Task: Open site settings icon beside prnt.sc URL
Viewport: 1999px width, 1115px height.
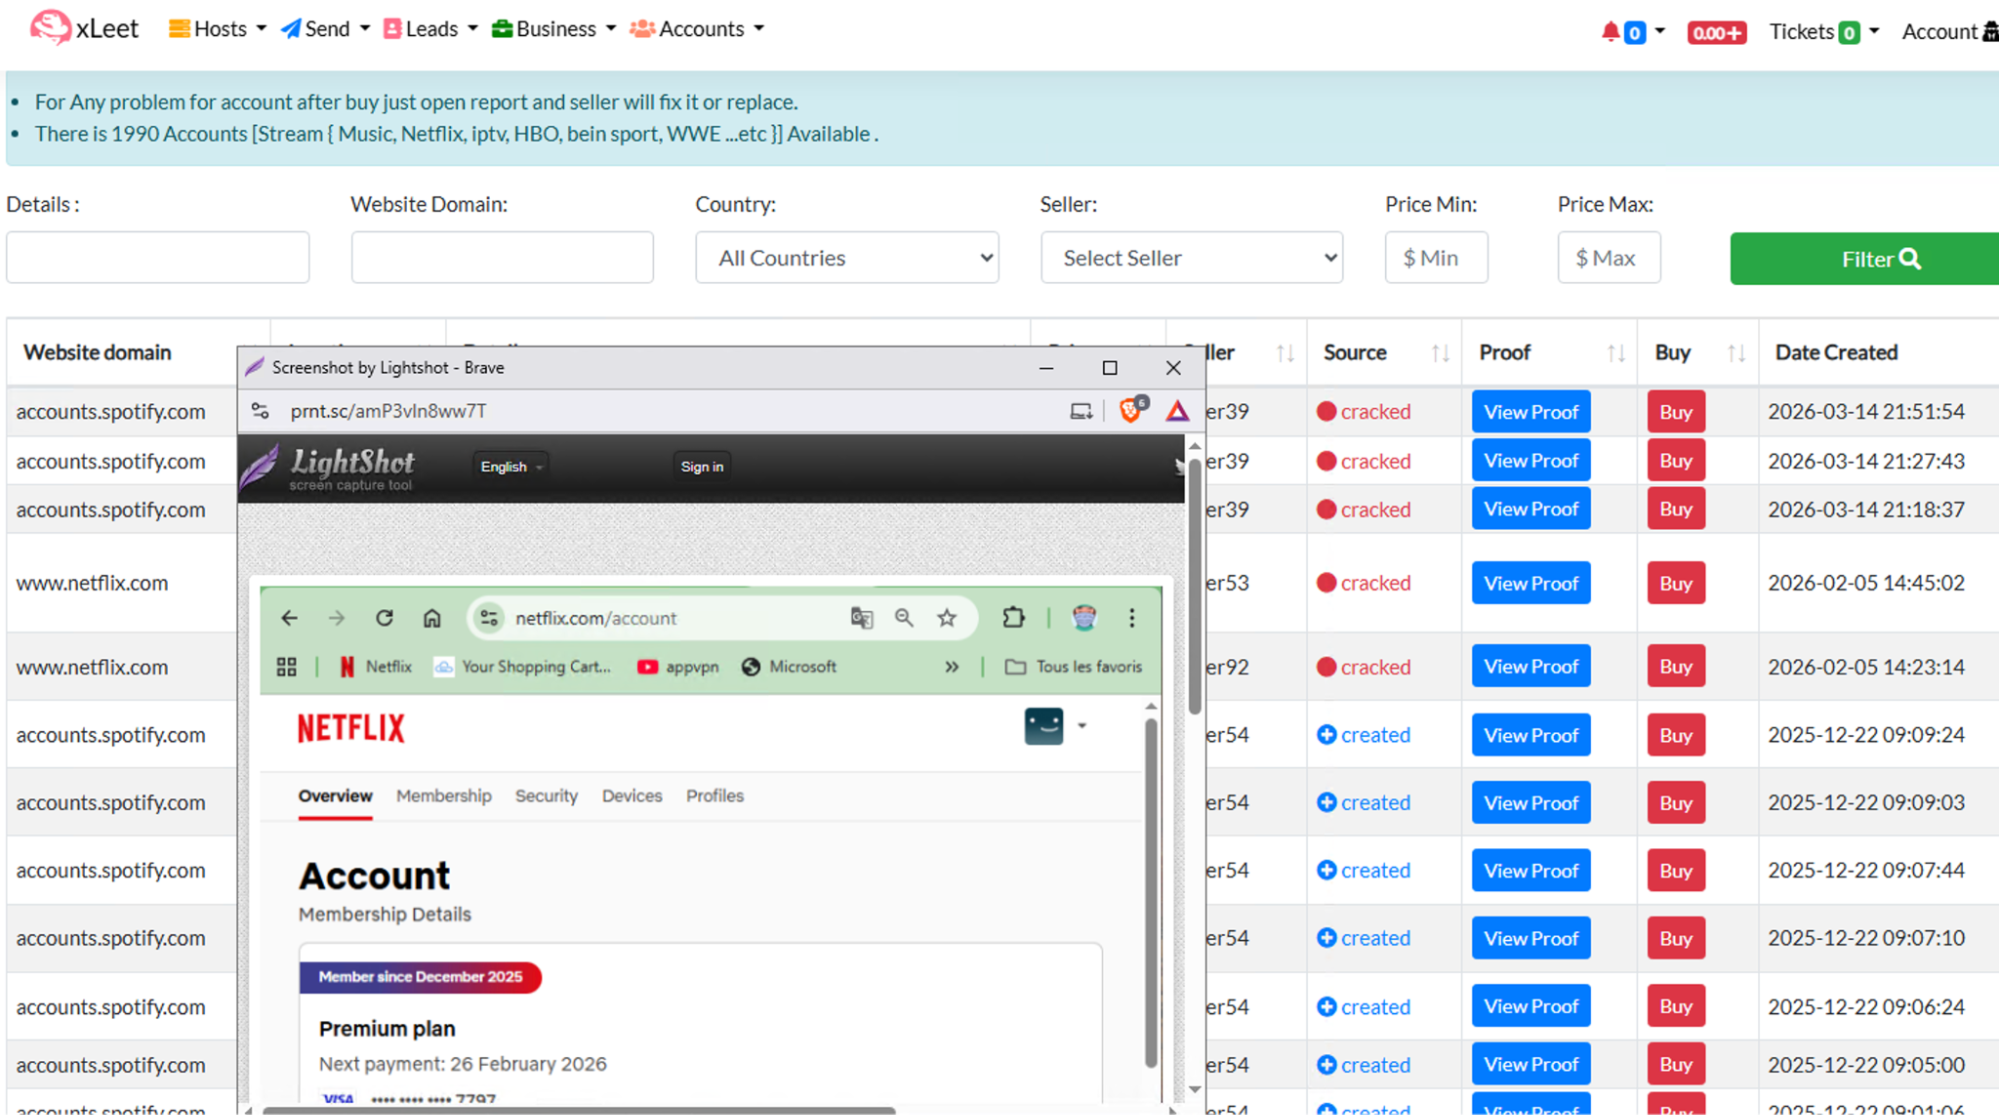Action: tap(260, 411)
